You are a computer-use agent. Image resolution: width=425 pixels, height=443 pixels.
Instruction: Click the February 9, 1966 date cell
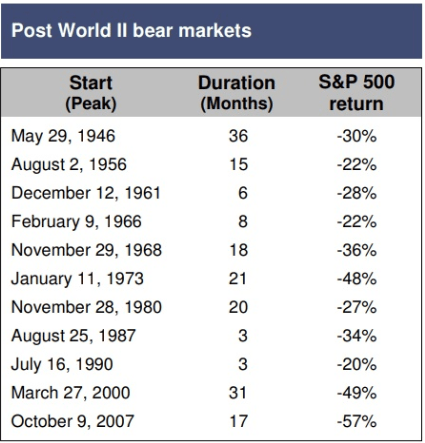tap(76, 222)
